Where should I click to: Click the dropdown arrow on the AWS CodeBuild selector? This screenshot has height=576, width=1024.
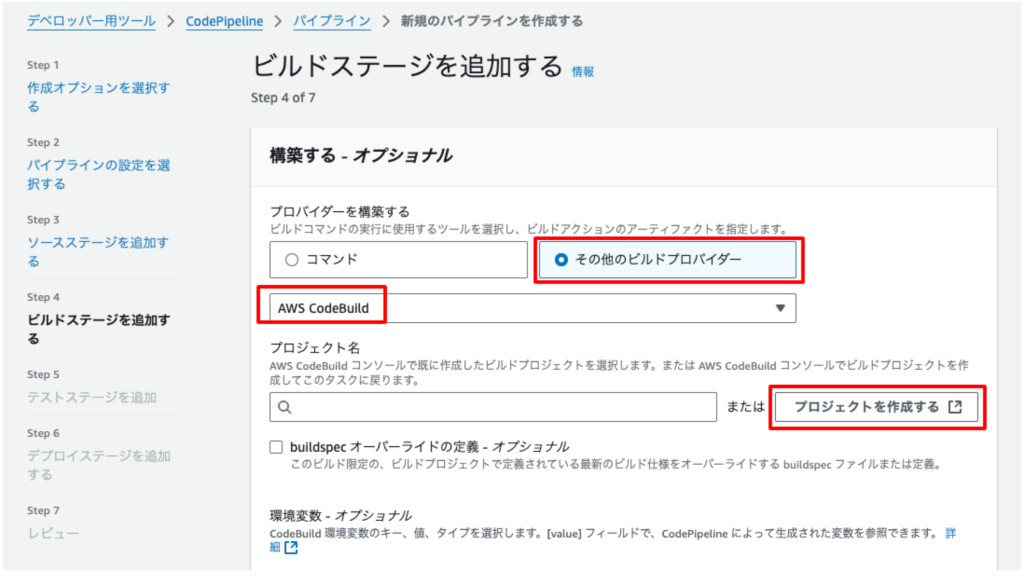781,308
